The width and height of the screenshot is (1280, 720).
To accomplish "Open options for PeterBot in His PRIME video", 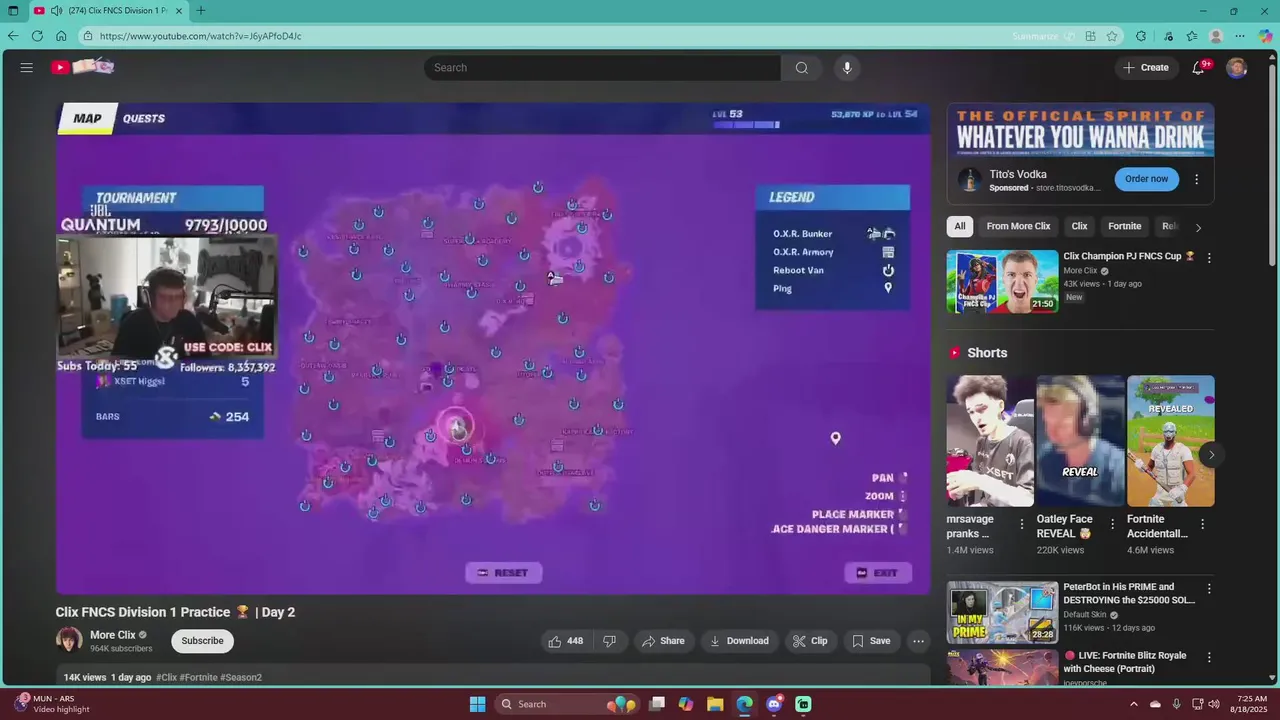I will (1208, 589).
